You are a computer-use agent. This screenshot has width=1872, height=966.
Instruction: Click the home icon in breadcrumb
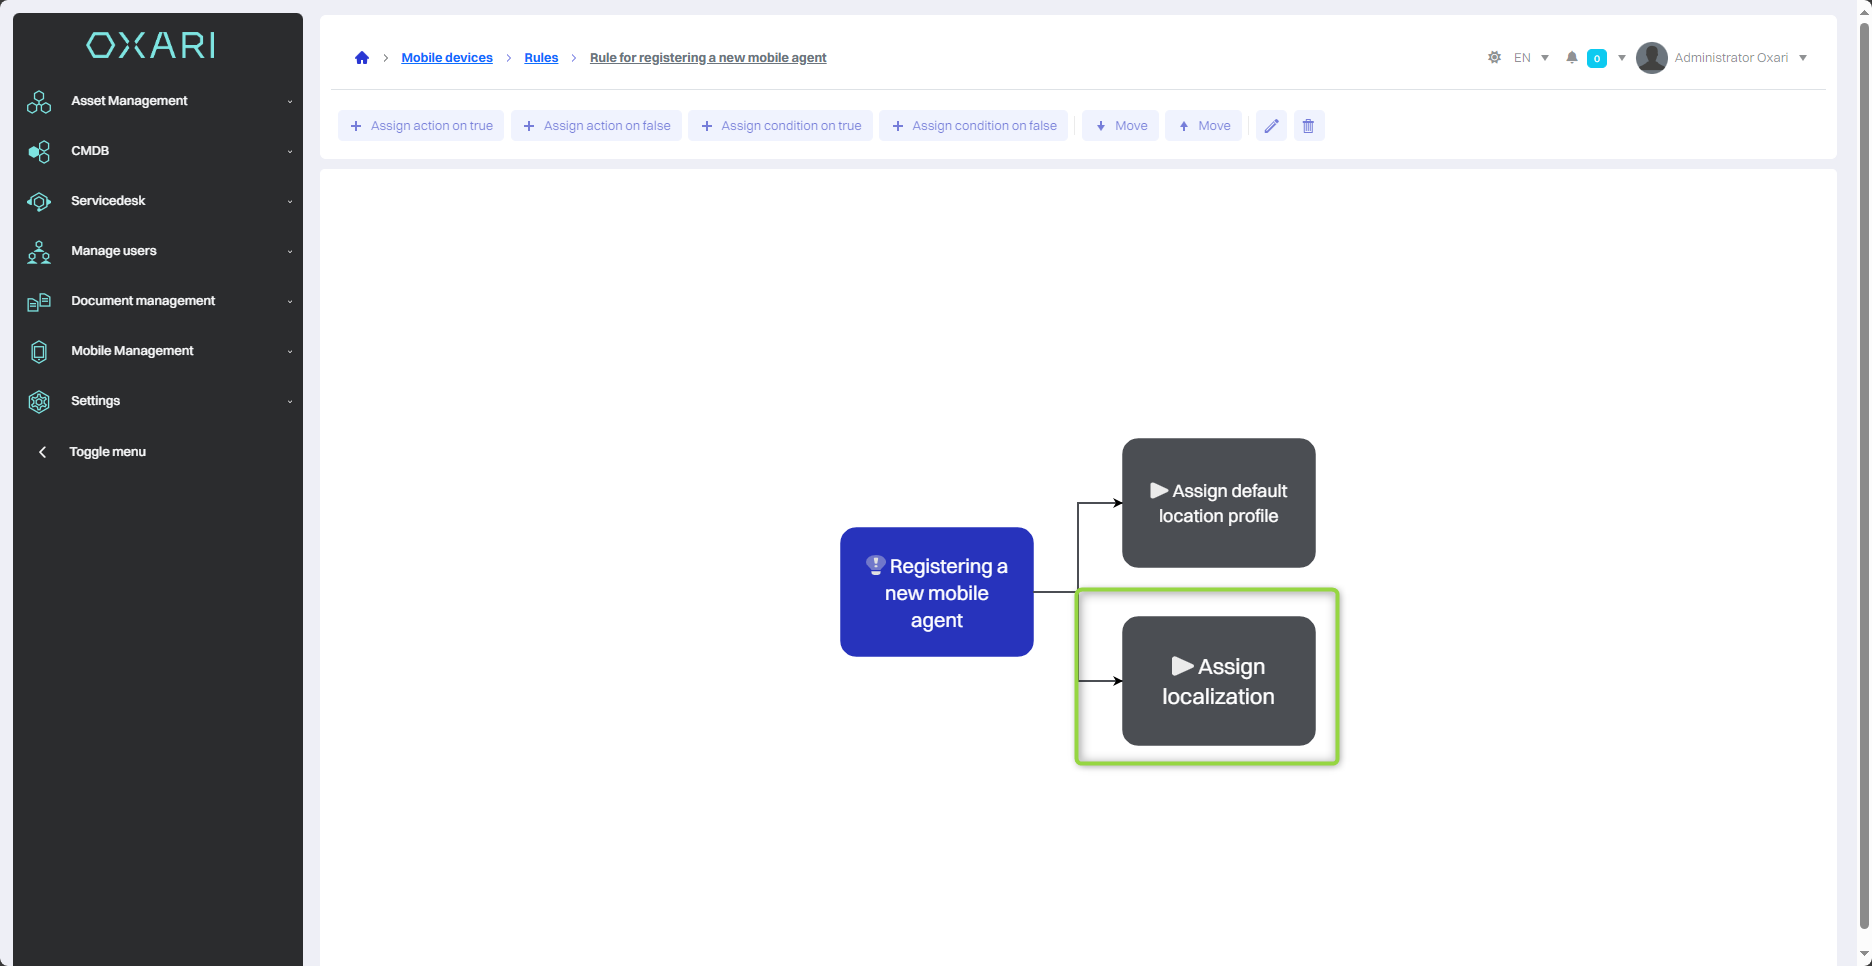coord(362,58)
